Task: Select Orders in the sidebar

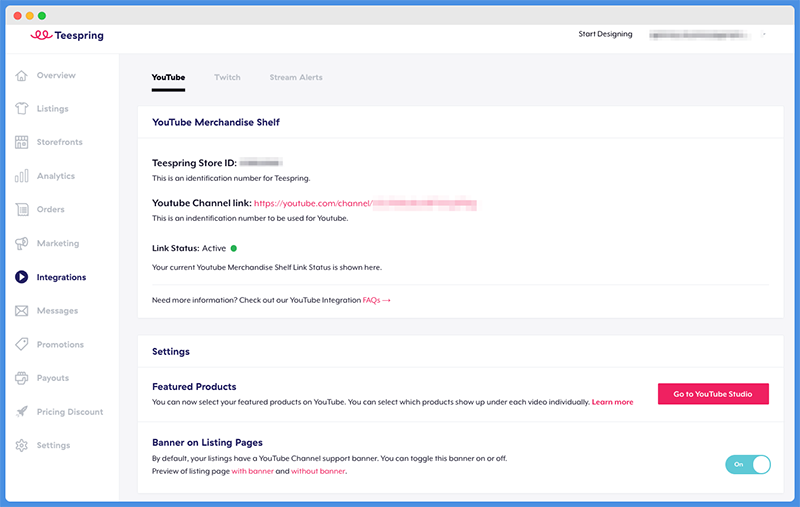Action: pos(51,210)
